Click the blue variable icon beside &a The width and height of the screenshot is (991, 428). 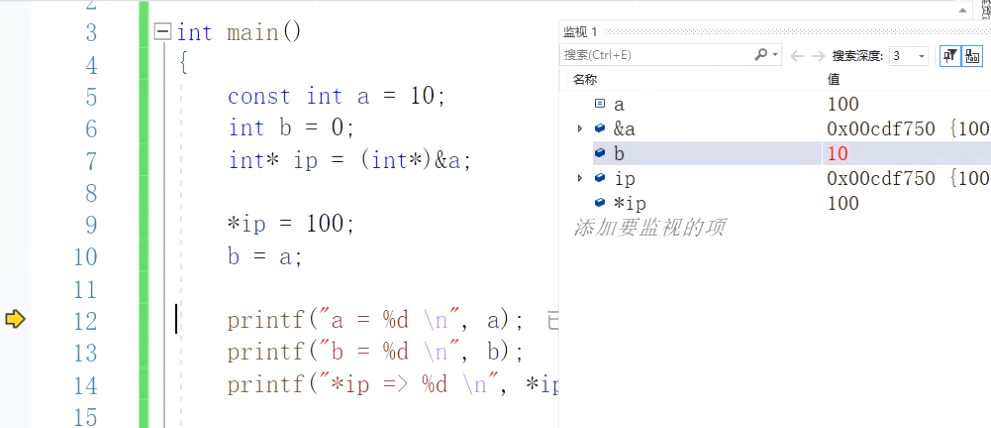pyautogui.click(x=600, y=128)
